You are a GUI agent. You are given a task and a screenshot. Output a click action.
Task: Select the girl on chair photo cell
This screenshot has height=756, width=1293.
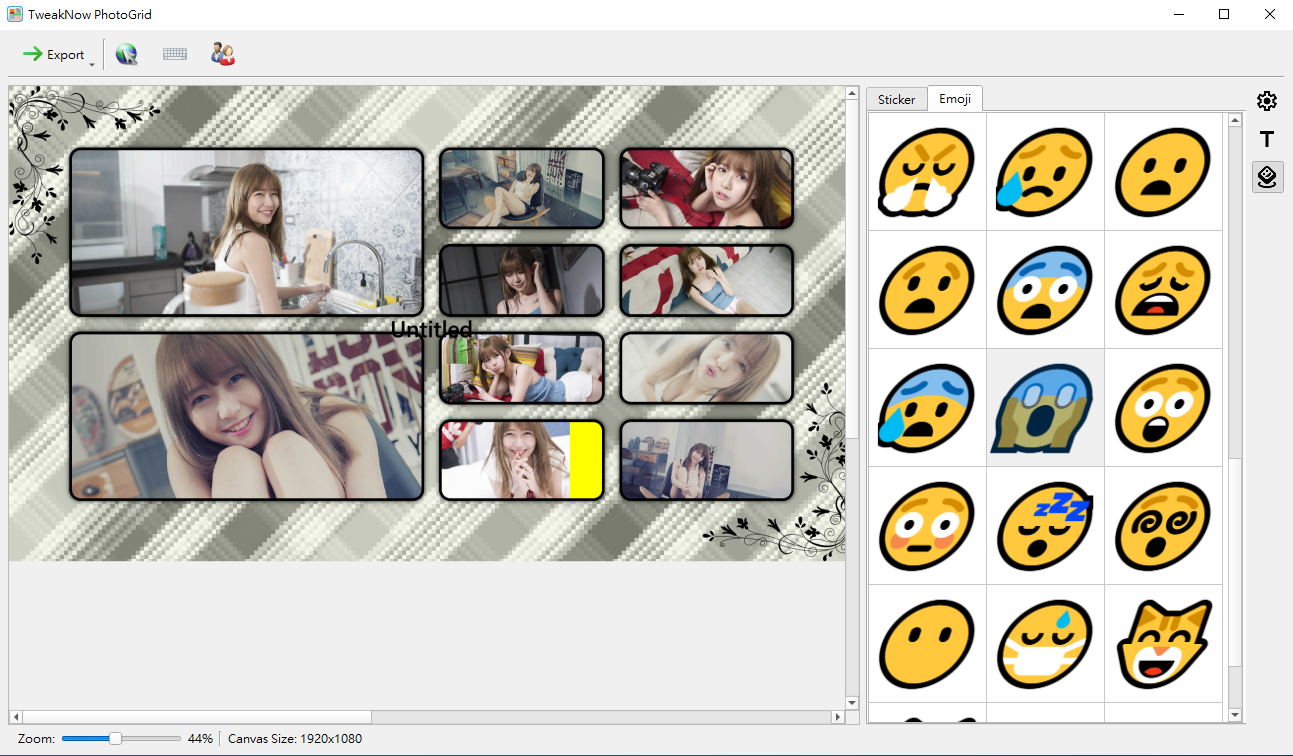coord(522,188)
